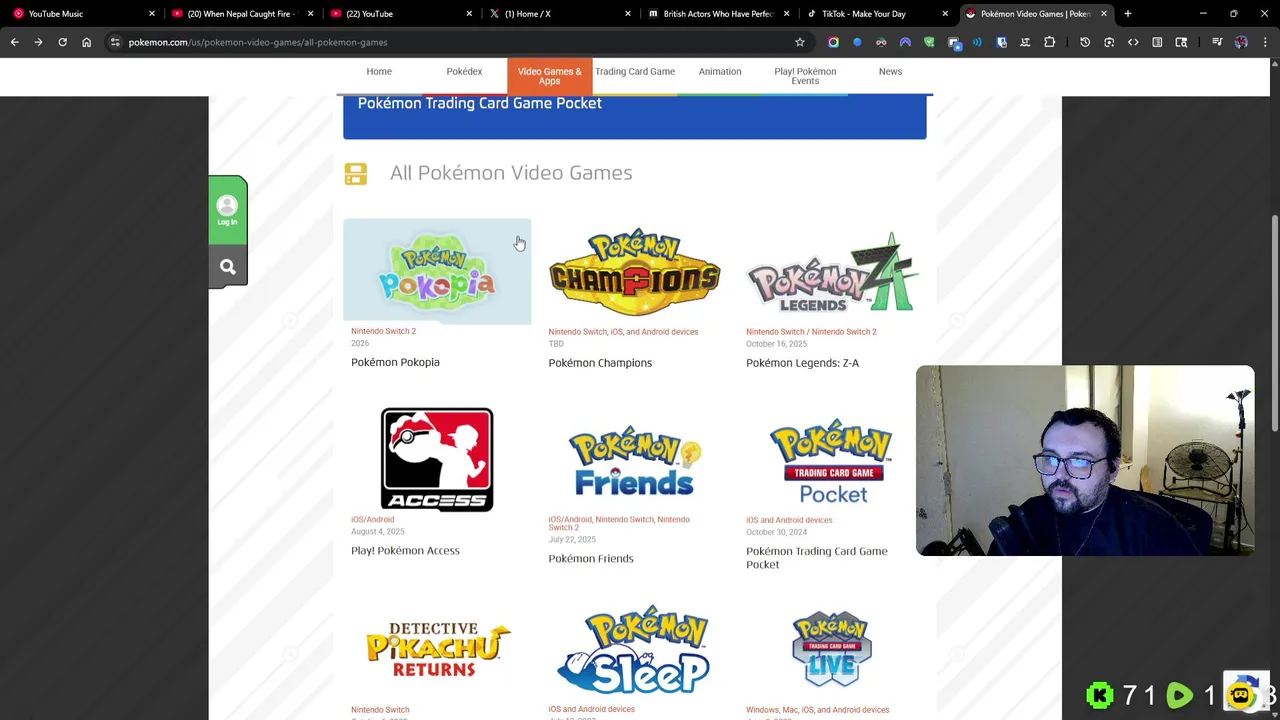
Task: Open the Animation navigation item
Action: coord(720,72)
